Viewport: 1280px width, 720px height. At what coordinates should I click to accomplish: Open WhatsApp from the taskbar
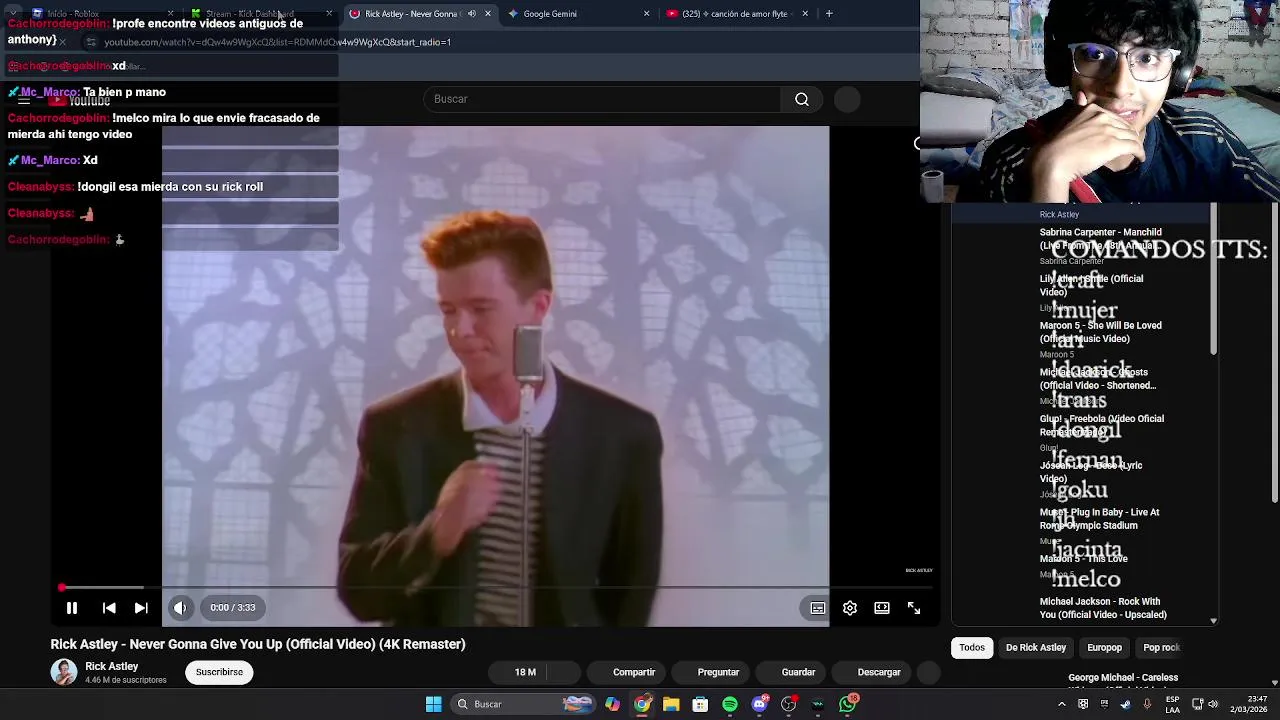click(848, 704)
